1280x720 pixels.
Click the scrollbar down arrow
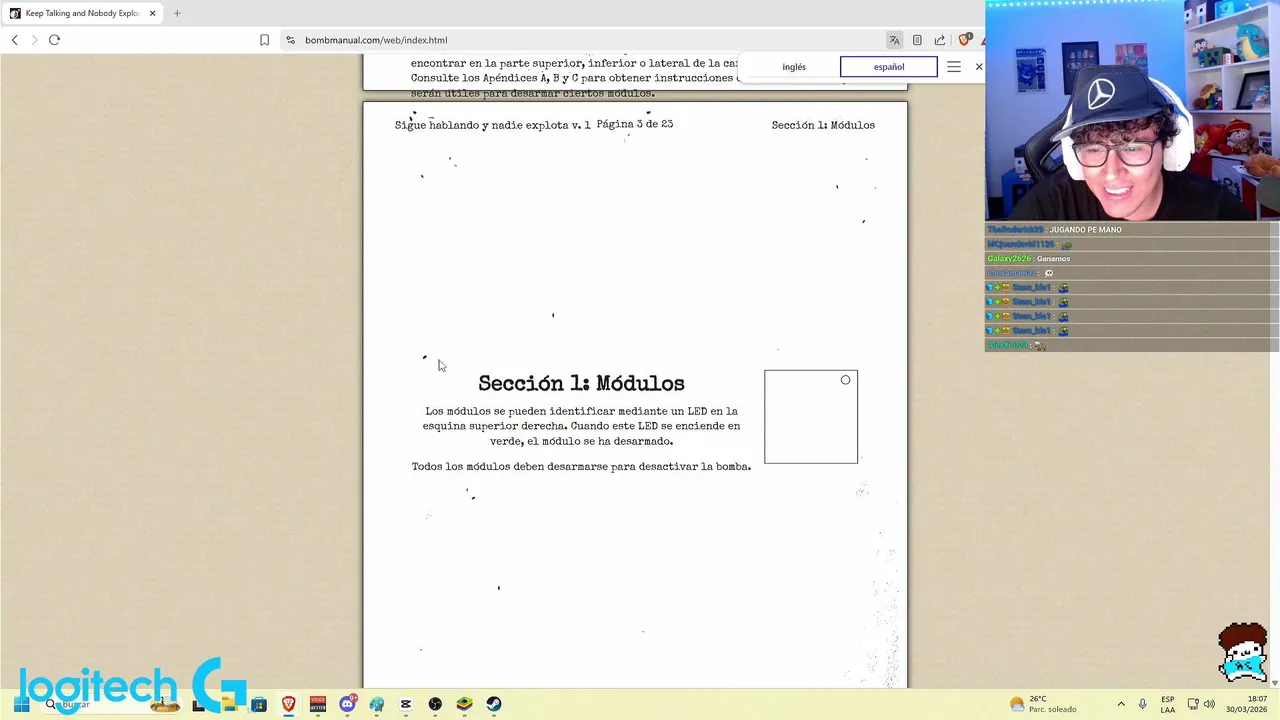tap(1274, 683)
